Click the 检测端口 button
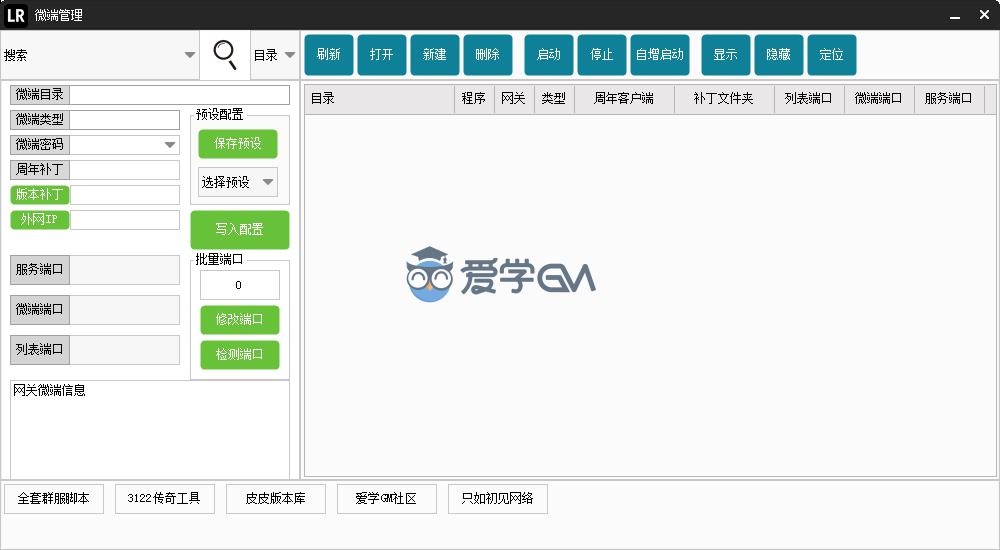Viewport: 1000px width, 550px height. click(x=240, y=355)
